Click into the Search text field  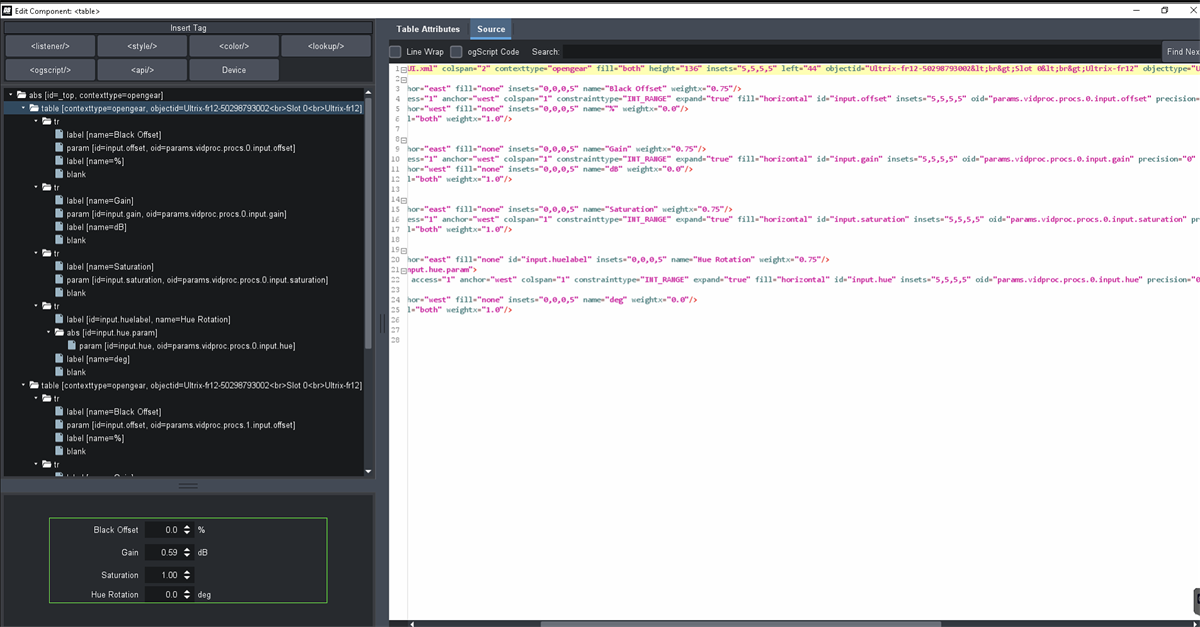coord(860,51)
